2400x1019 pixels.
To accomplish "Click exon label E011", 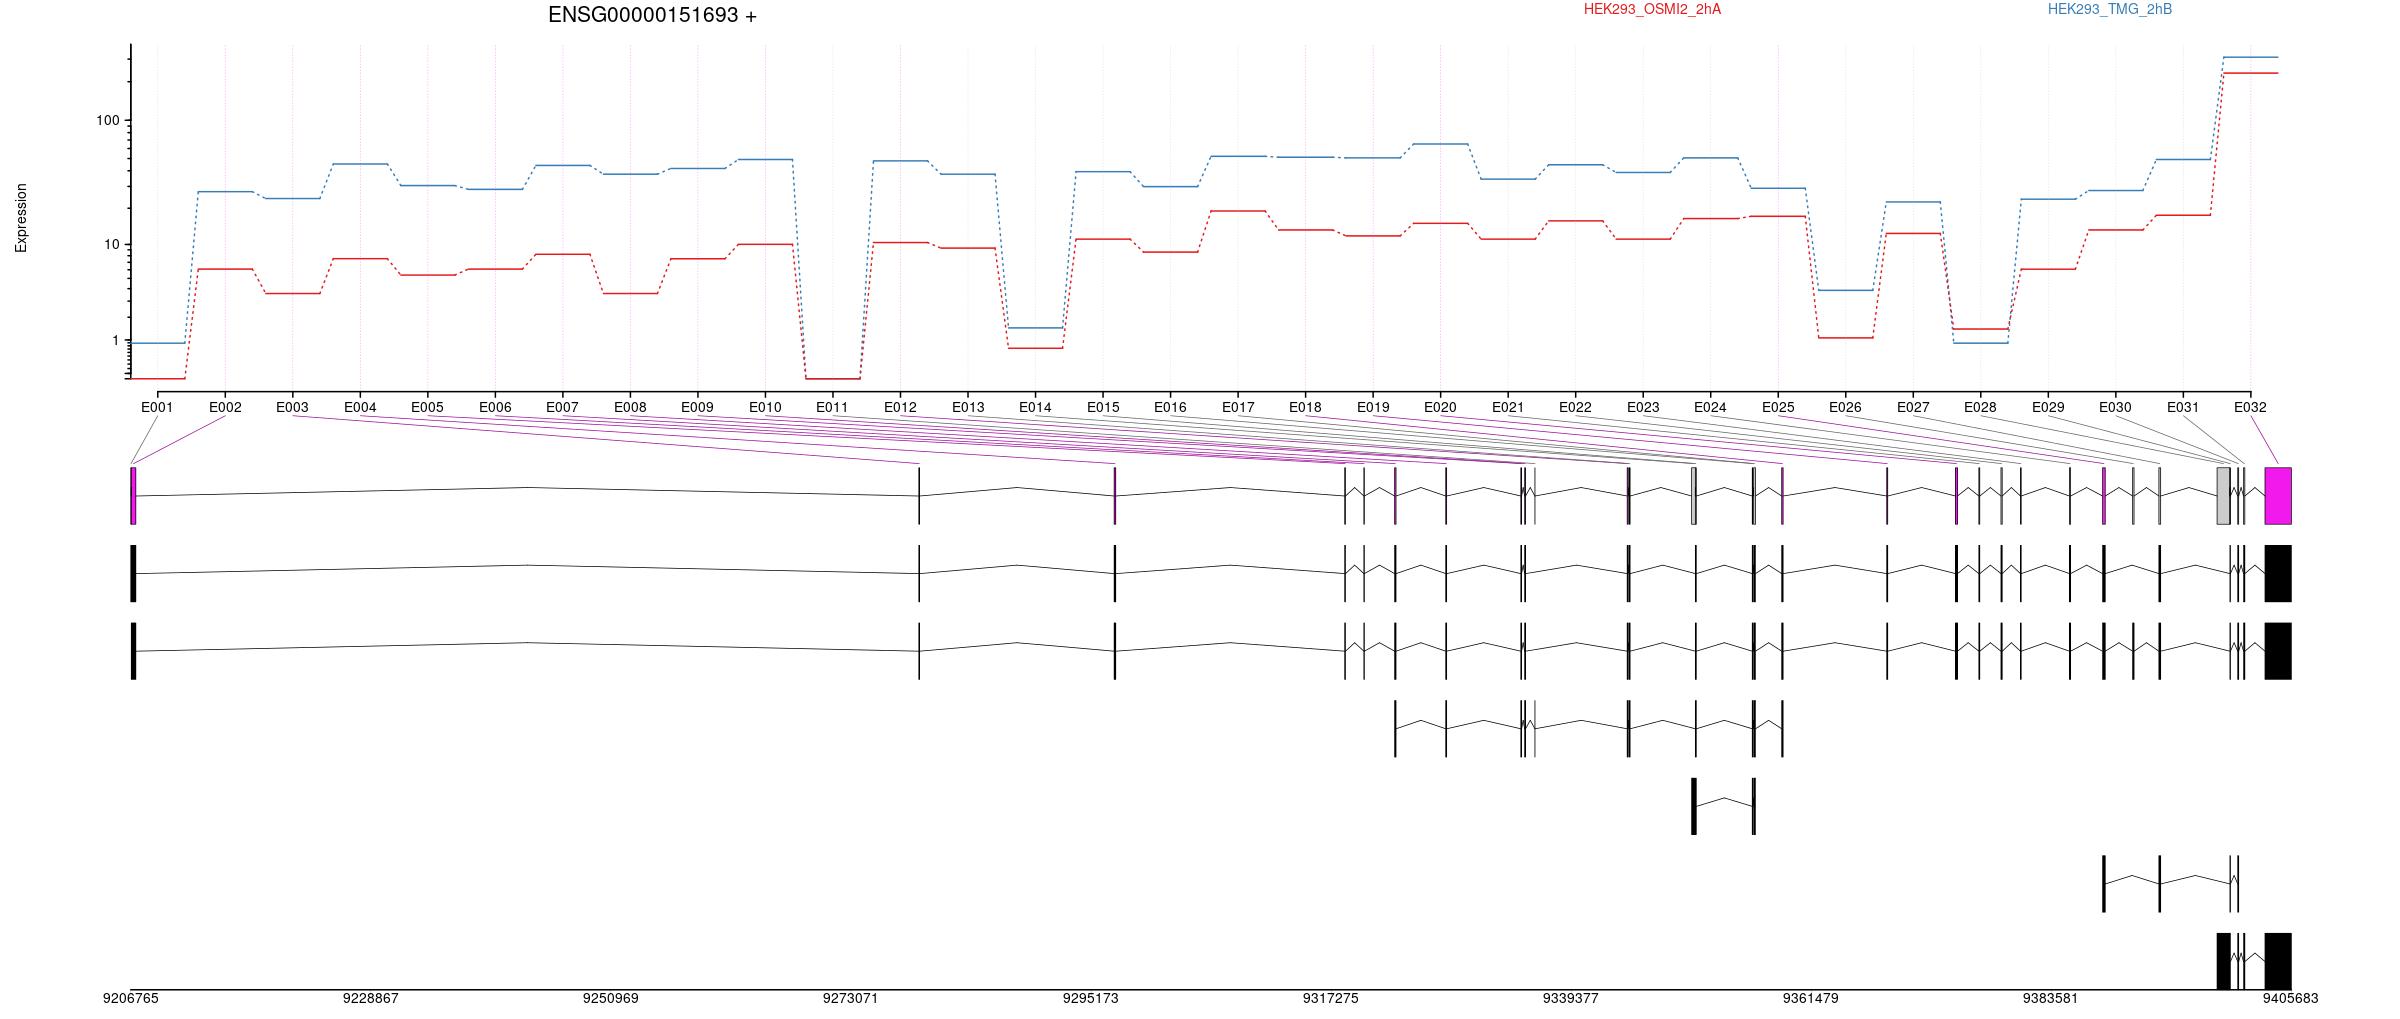I will (x=832, y=407).
